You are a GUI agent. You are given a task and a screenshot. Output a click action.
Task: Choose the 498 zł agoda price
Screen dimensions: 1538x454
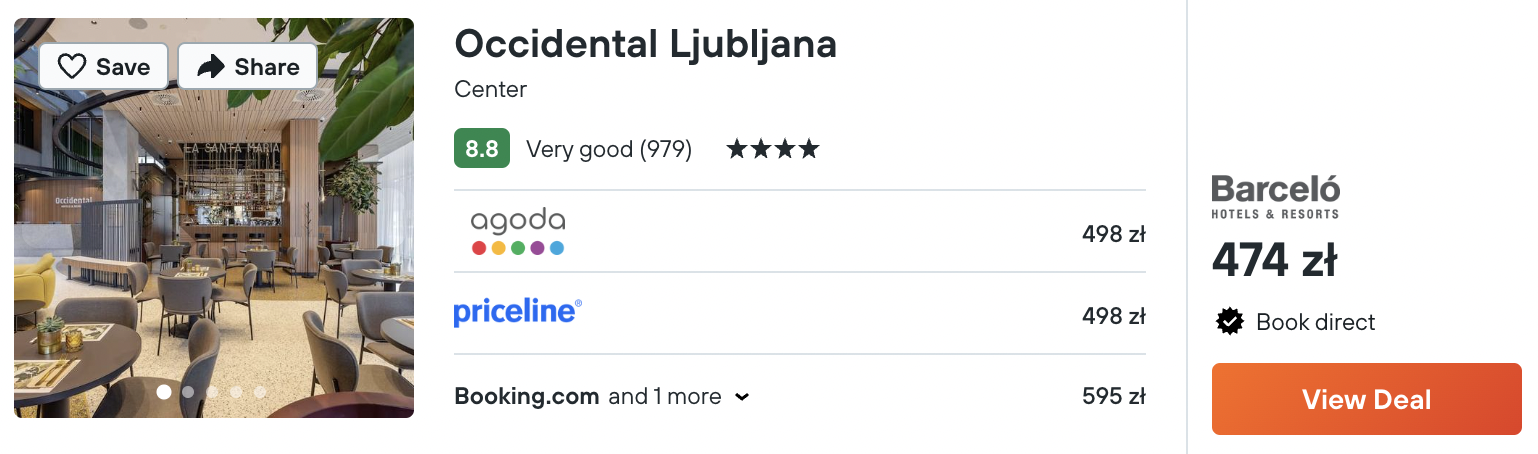1113,234
